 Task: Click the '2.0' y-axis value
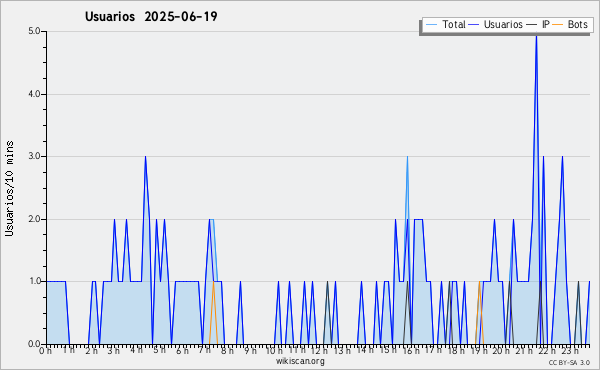34,219
